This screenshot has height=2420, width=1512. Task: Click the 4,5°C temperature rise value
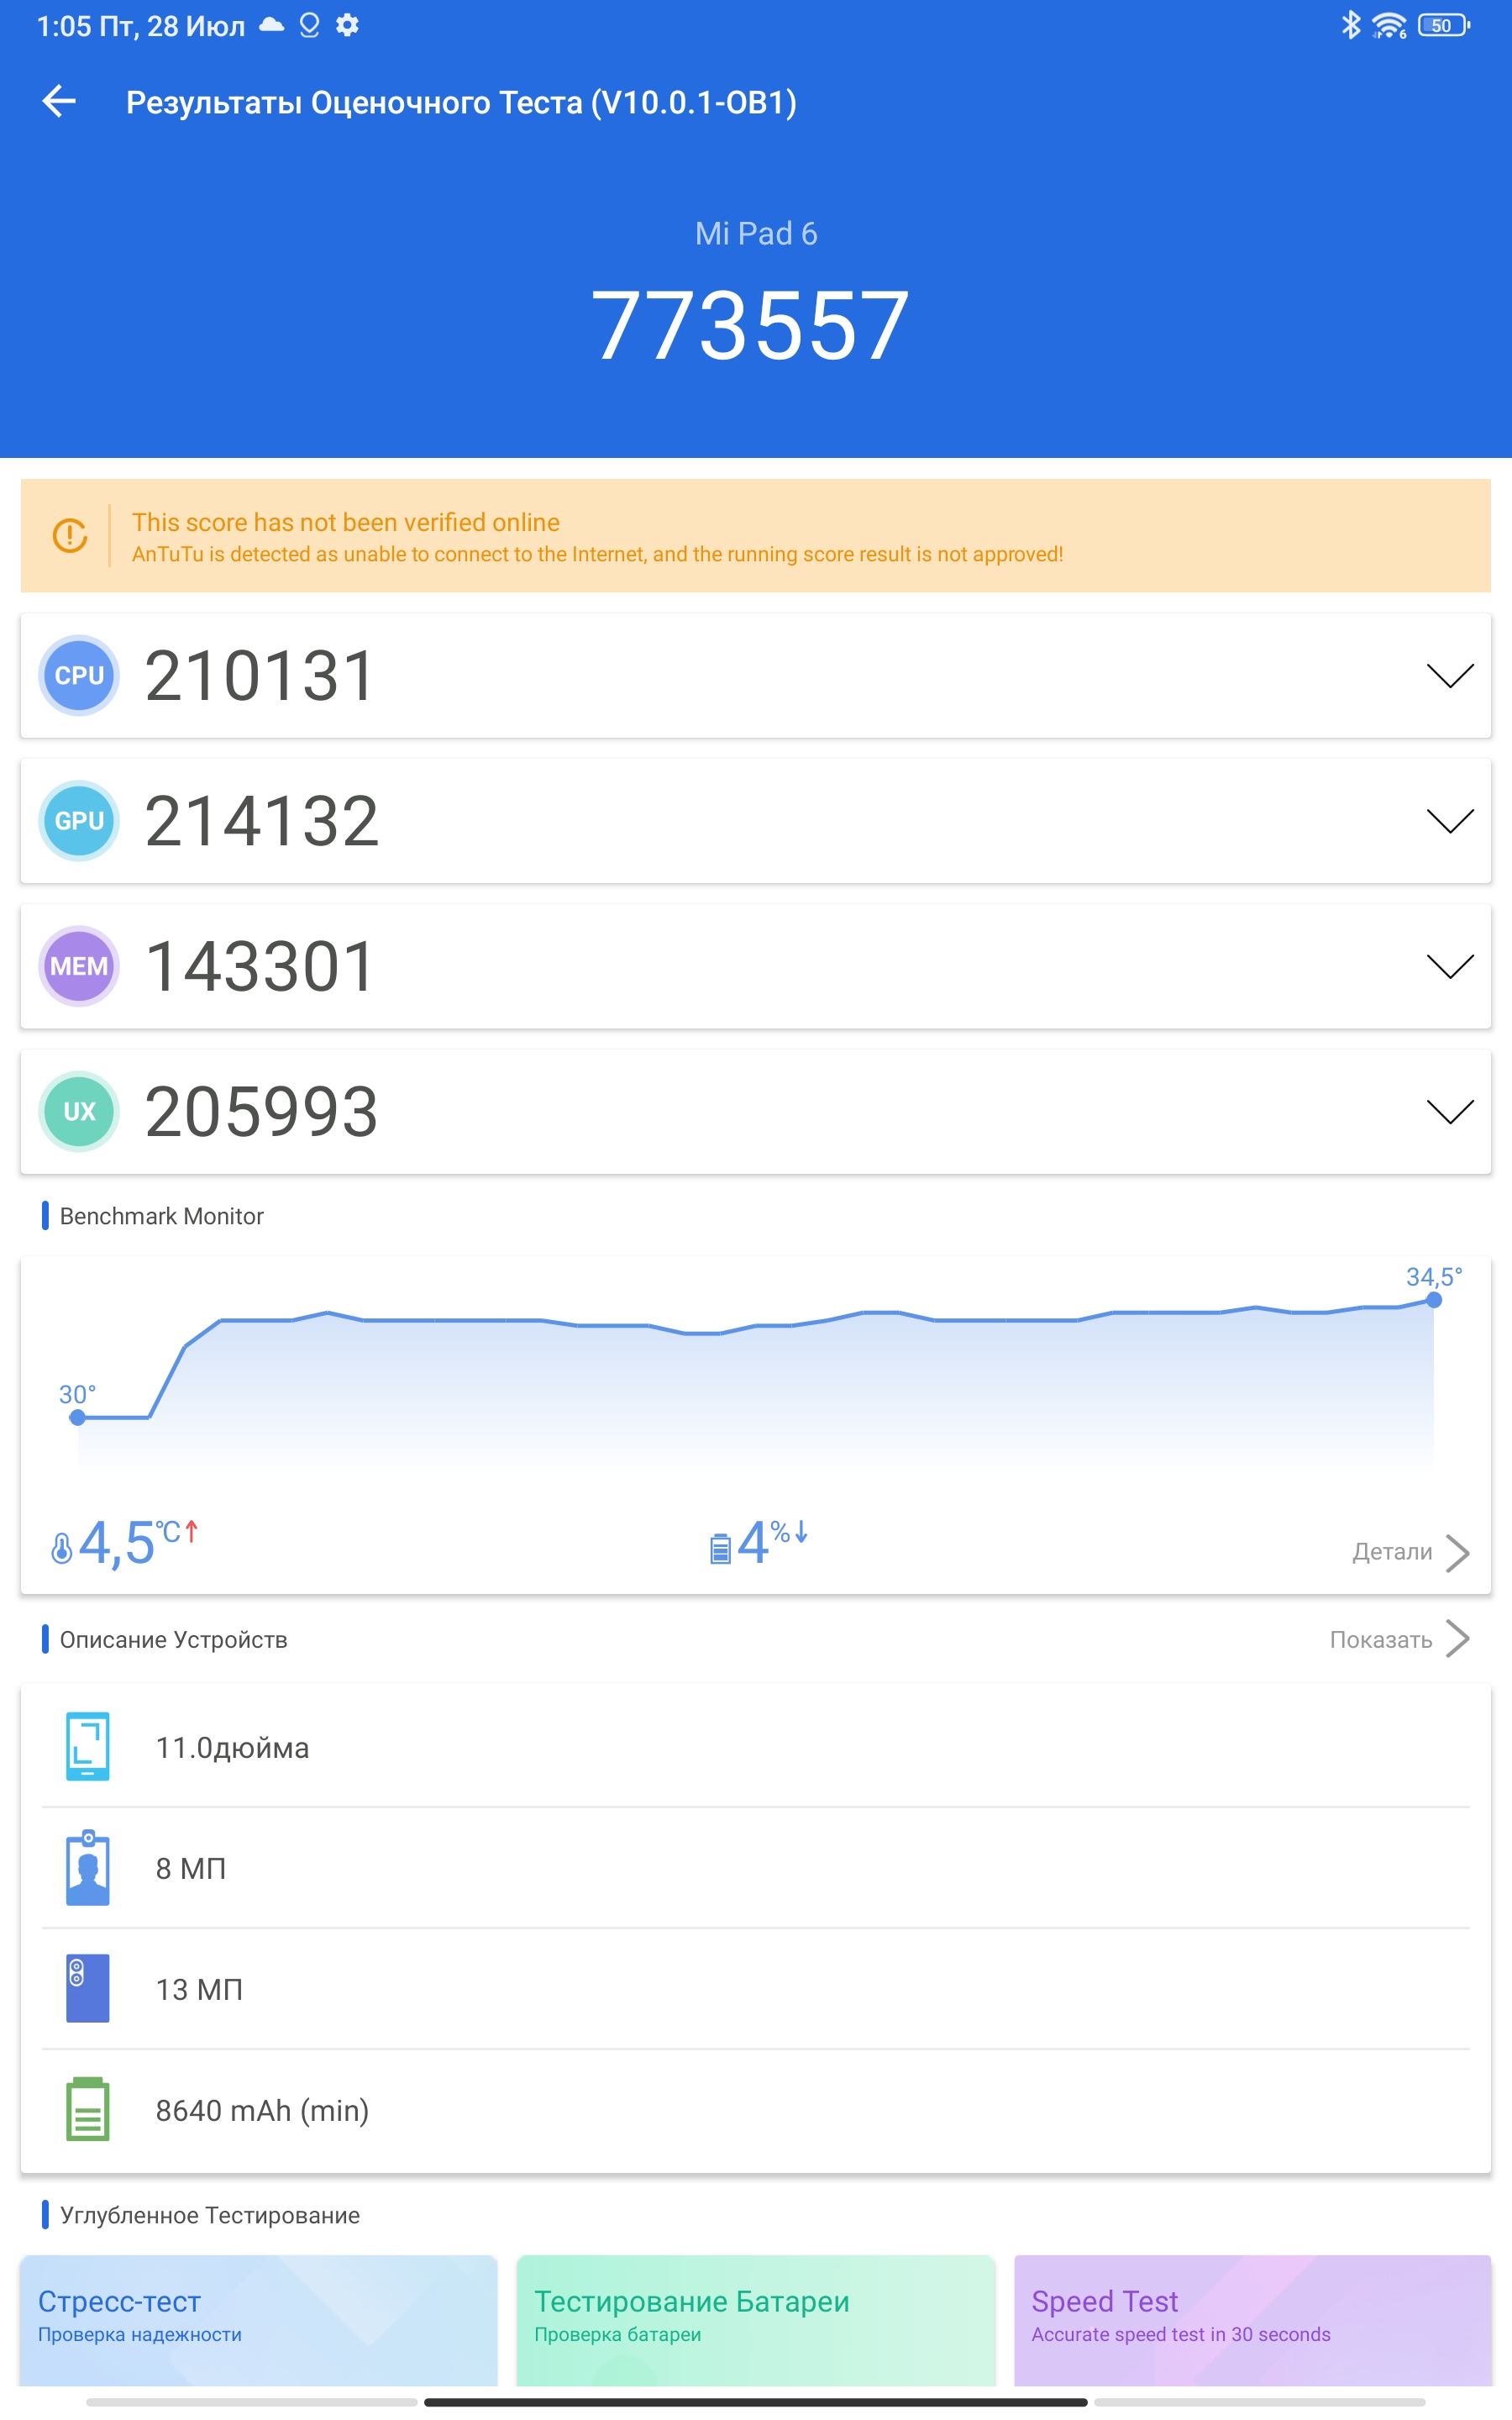pyautogui.click(x=138, y=1542)
